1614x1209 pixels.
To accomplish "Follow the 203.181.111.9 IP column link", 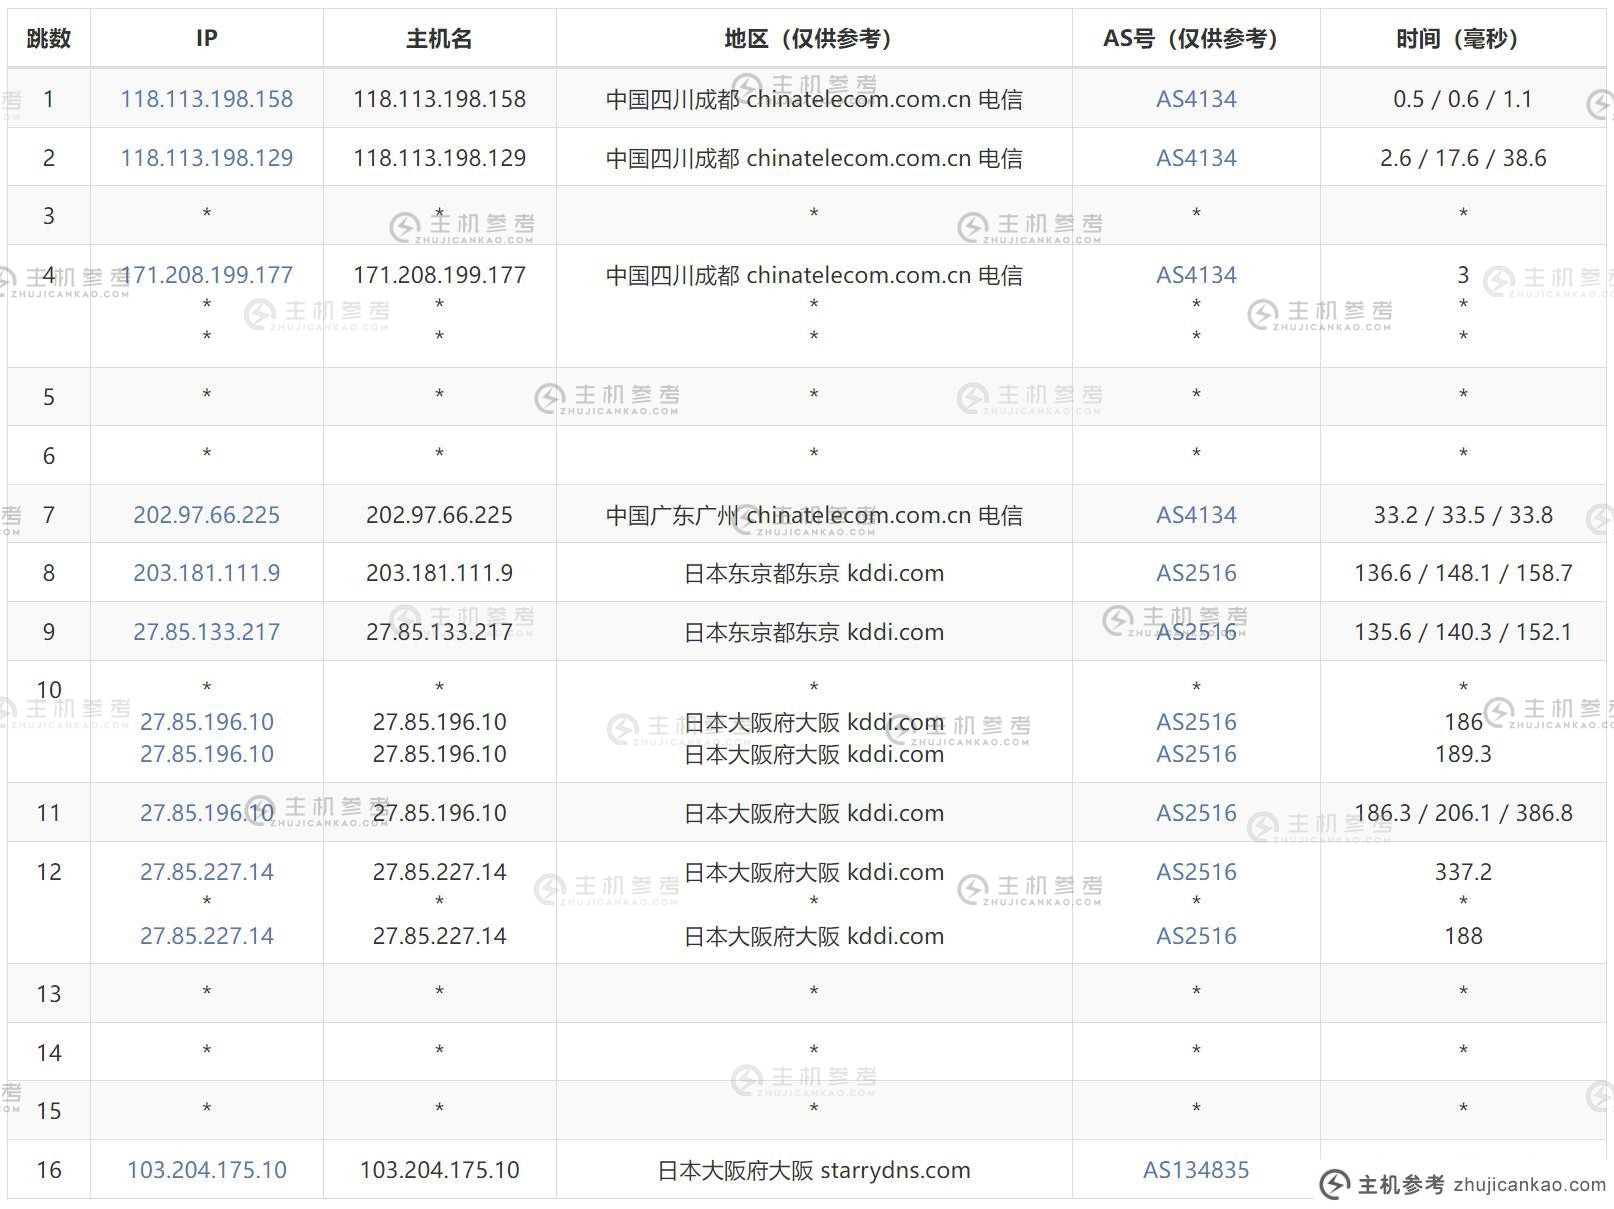I will tap(206, 573).
